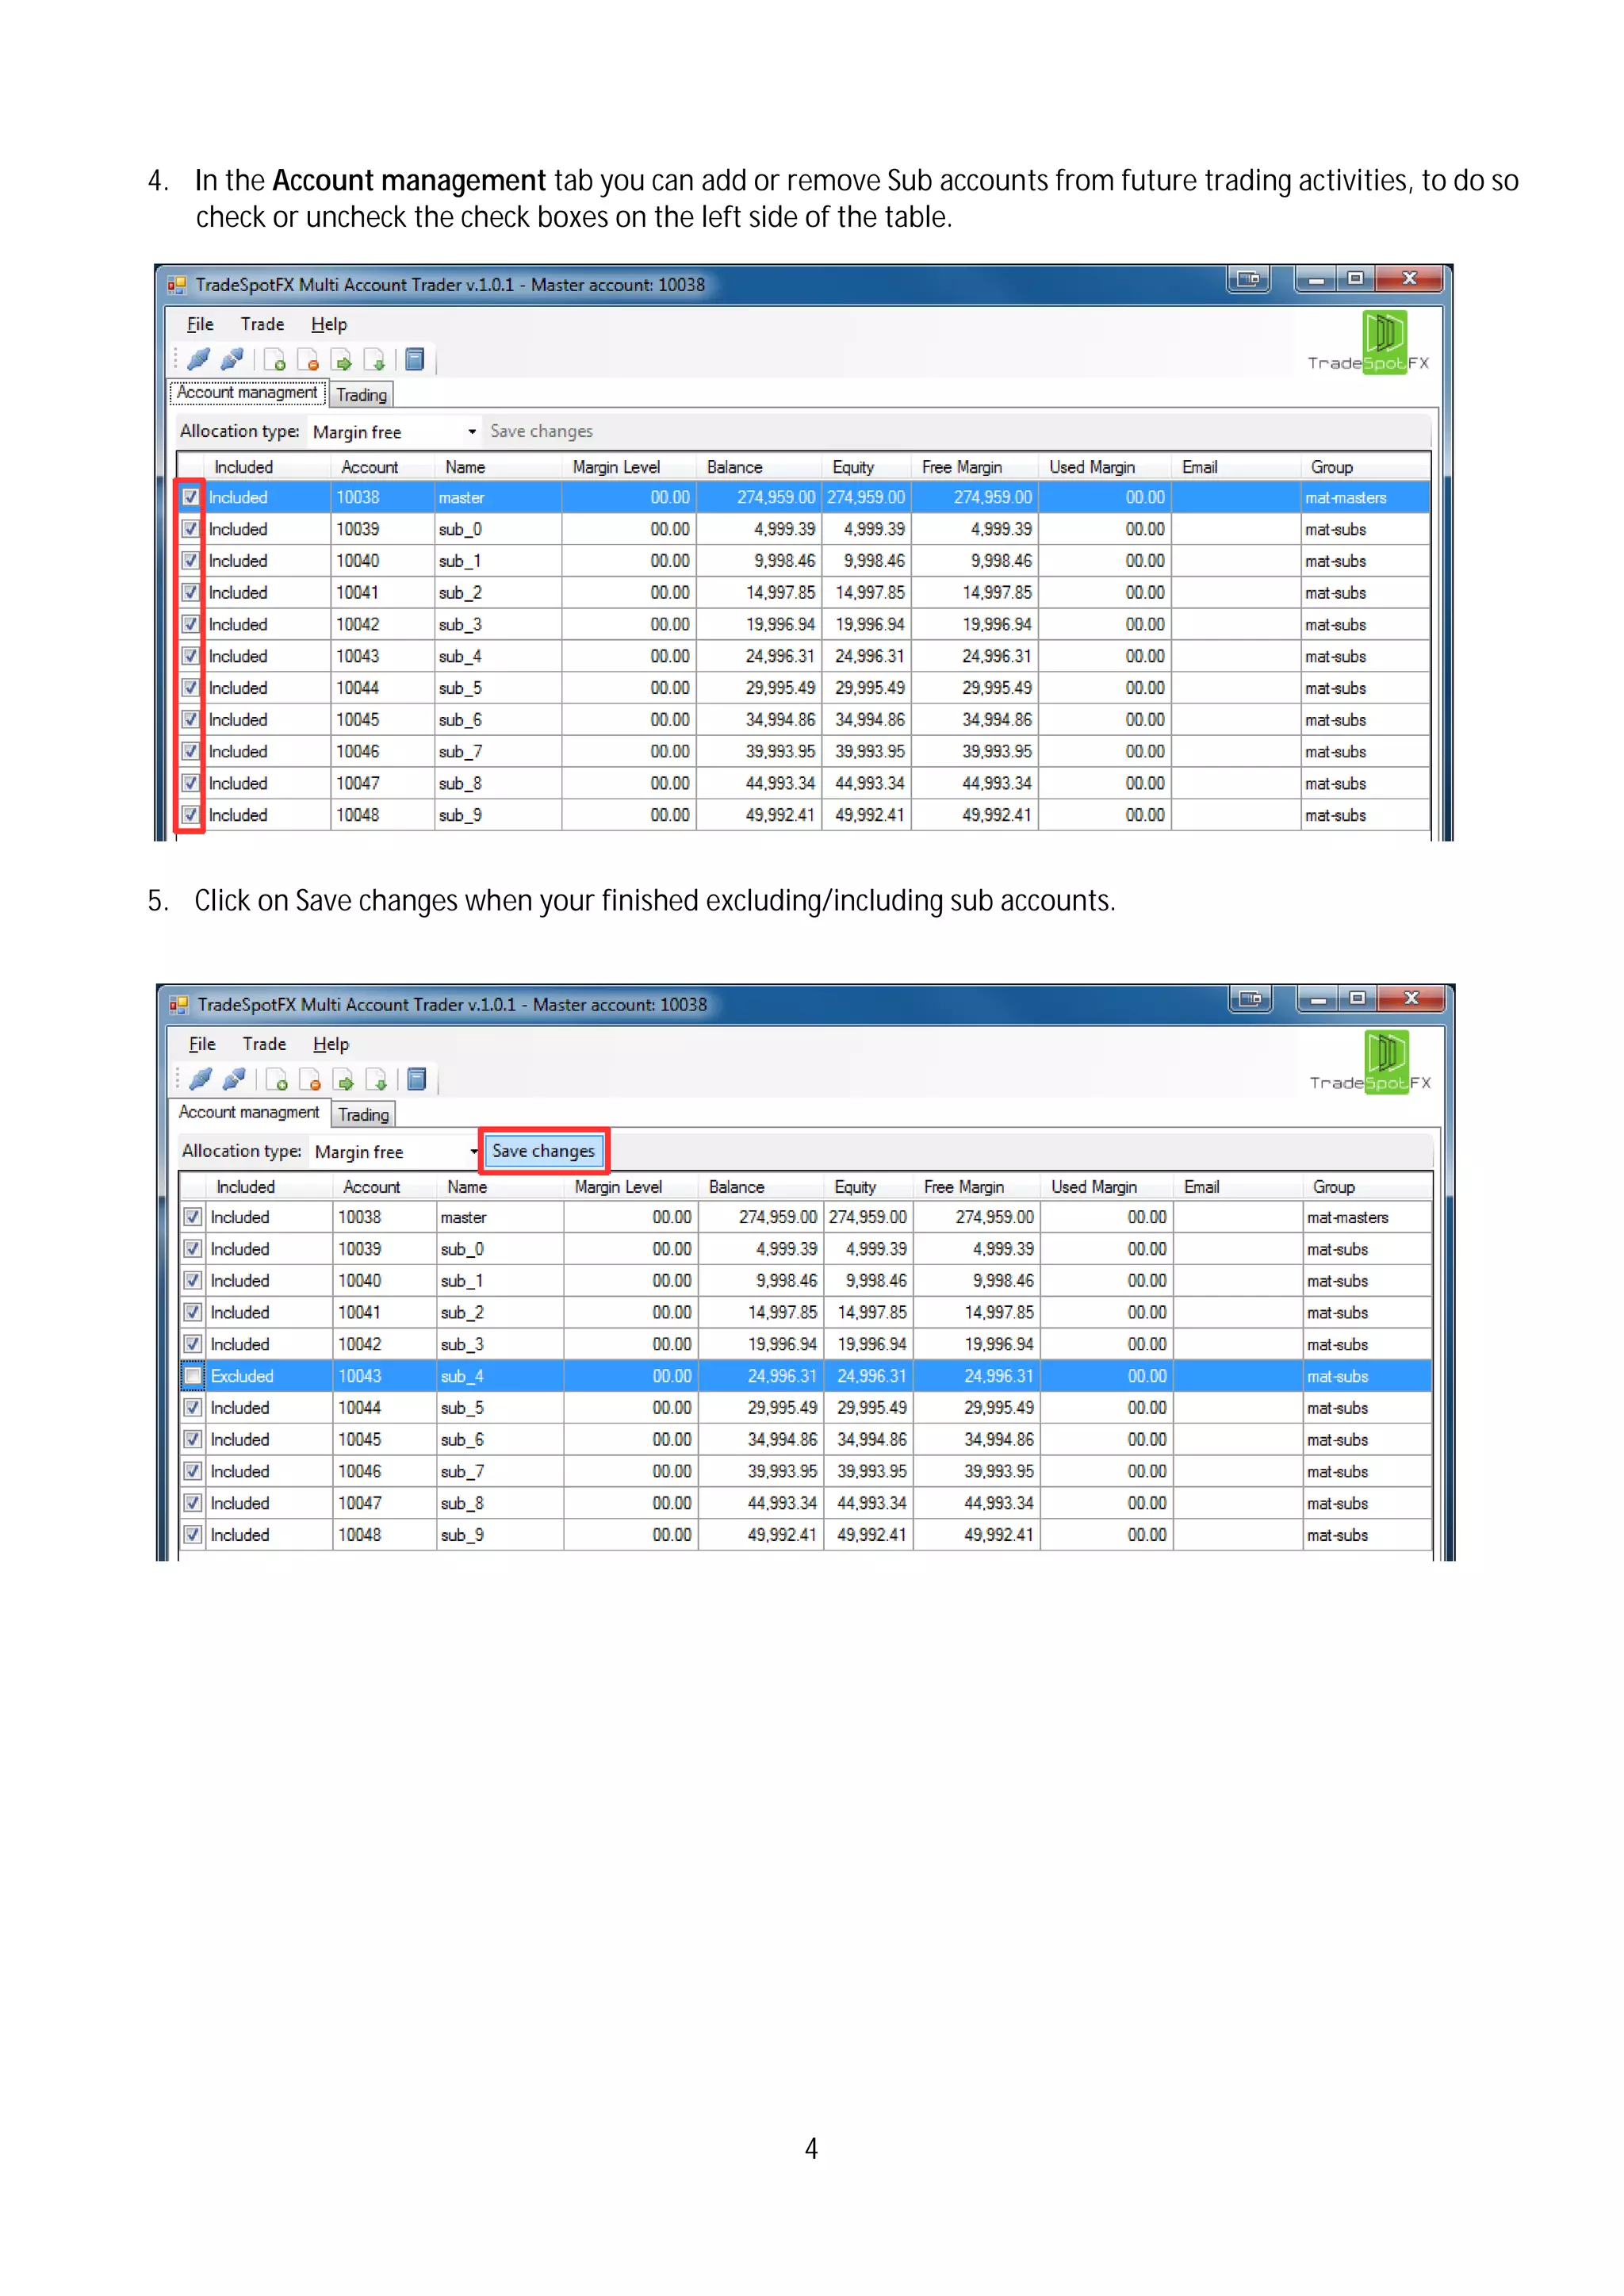Select sub_6 name cell in step 4 window
This screenshot has height=2296, width=1624.
point(497,720)
